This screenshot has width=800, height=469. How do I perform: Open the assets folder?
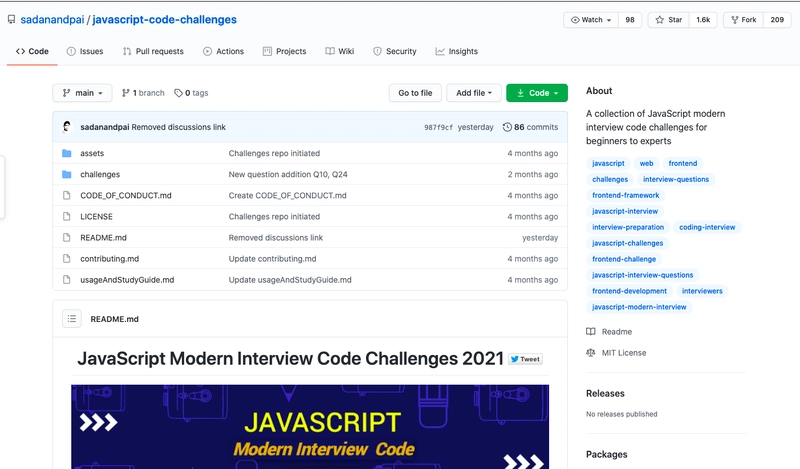tap(92, 153)
